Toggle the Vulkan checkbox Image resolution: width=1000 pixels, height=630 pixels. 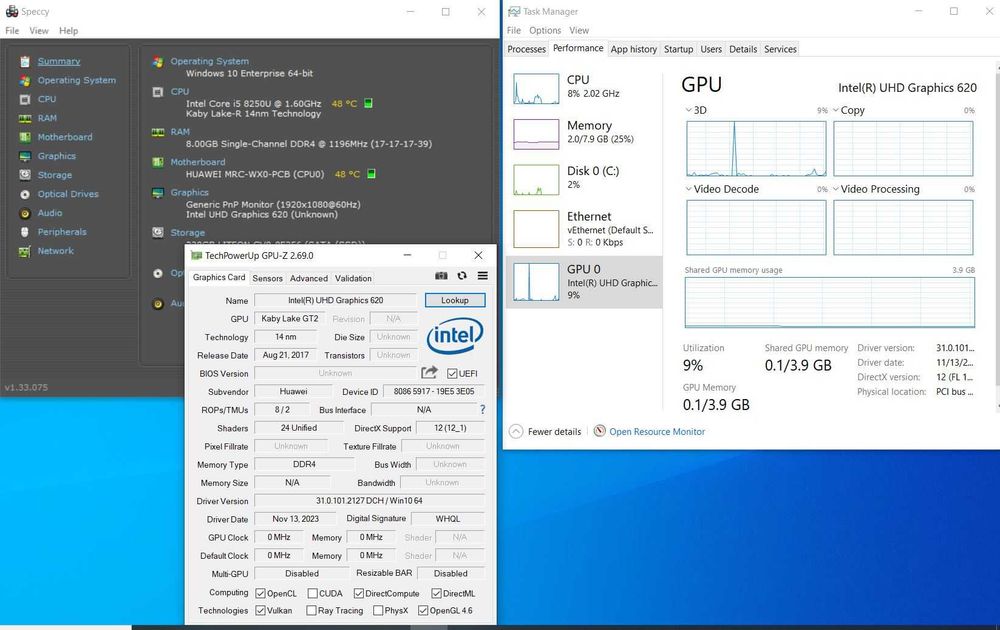click(x=260, y=611)
